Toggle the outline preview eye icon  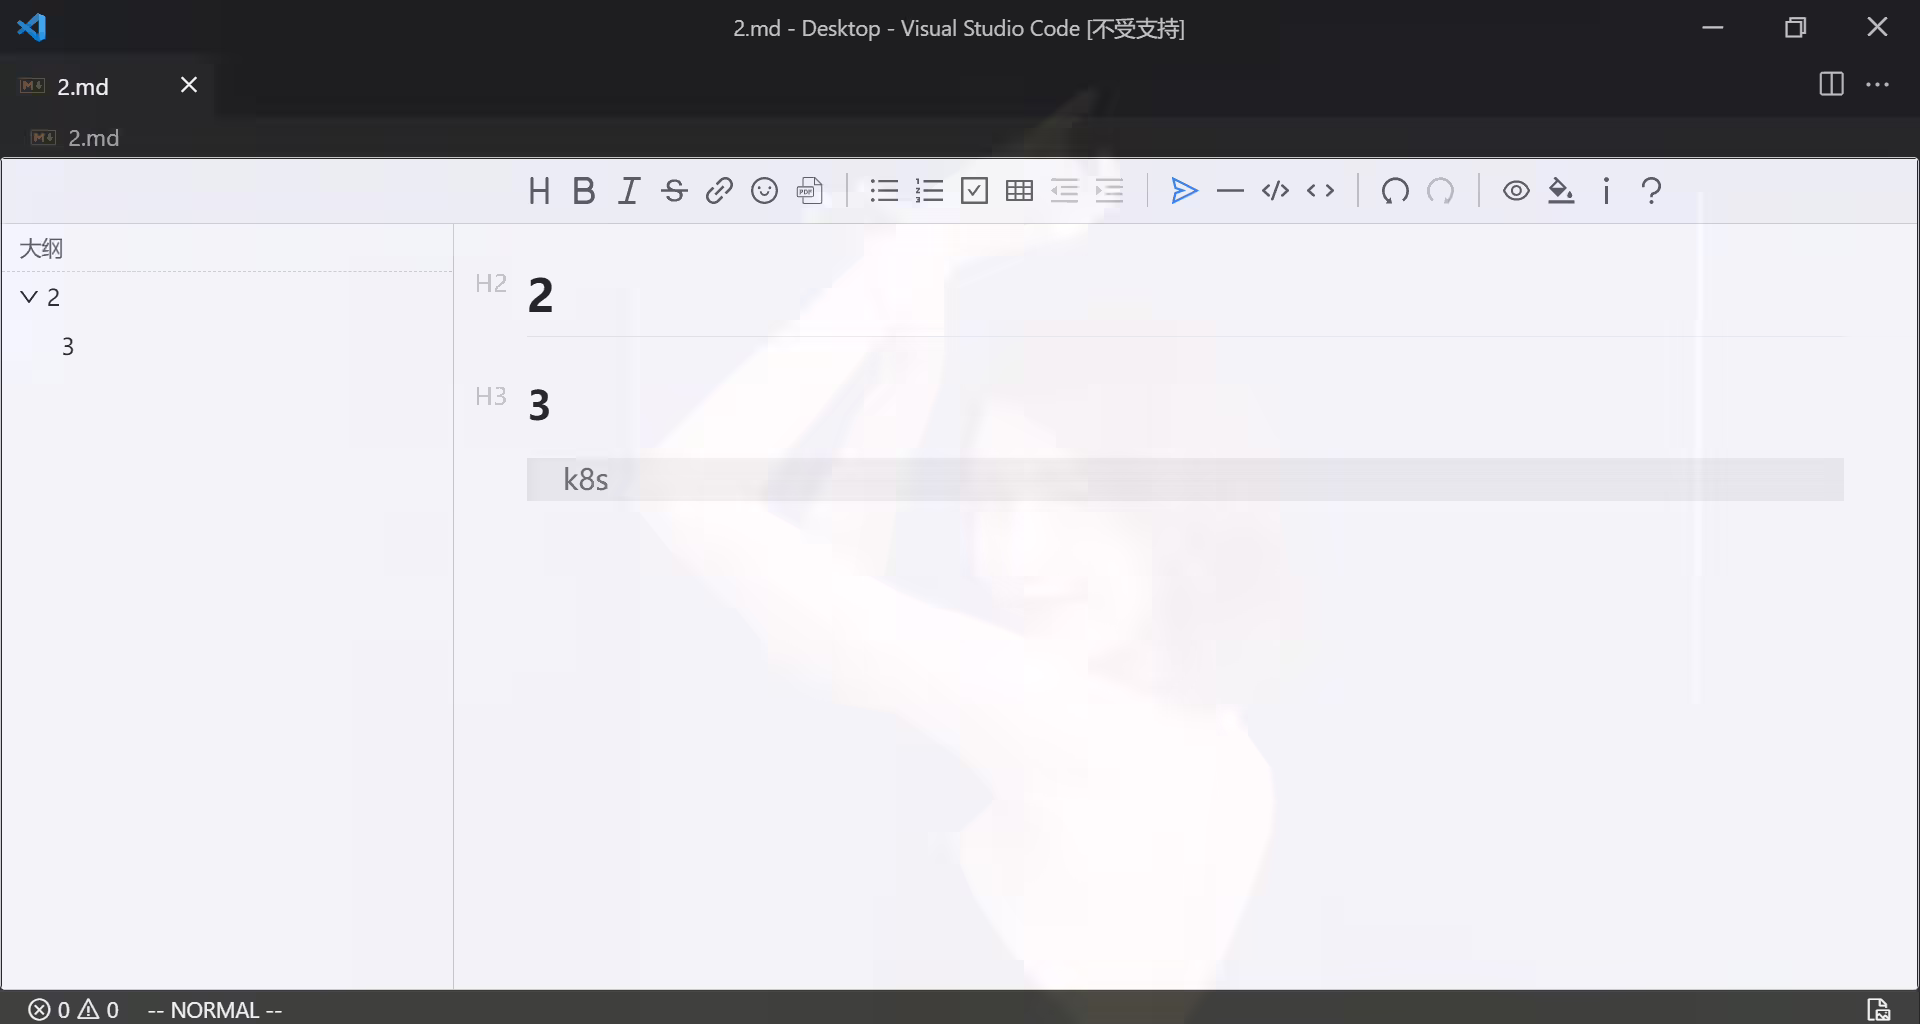pos(1516,191)
